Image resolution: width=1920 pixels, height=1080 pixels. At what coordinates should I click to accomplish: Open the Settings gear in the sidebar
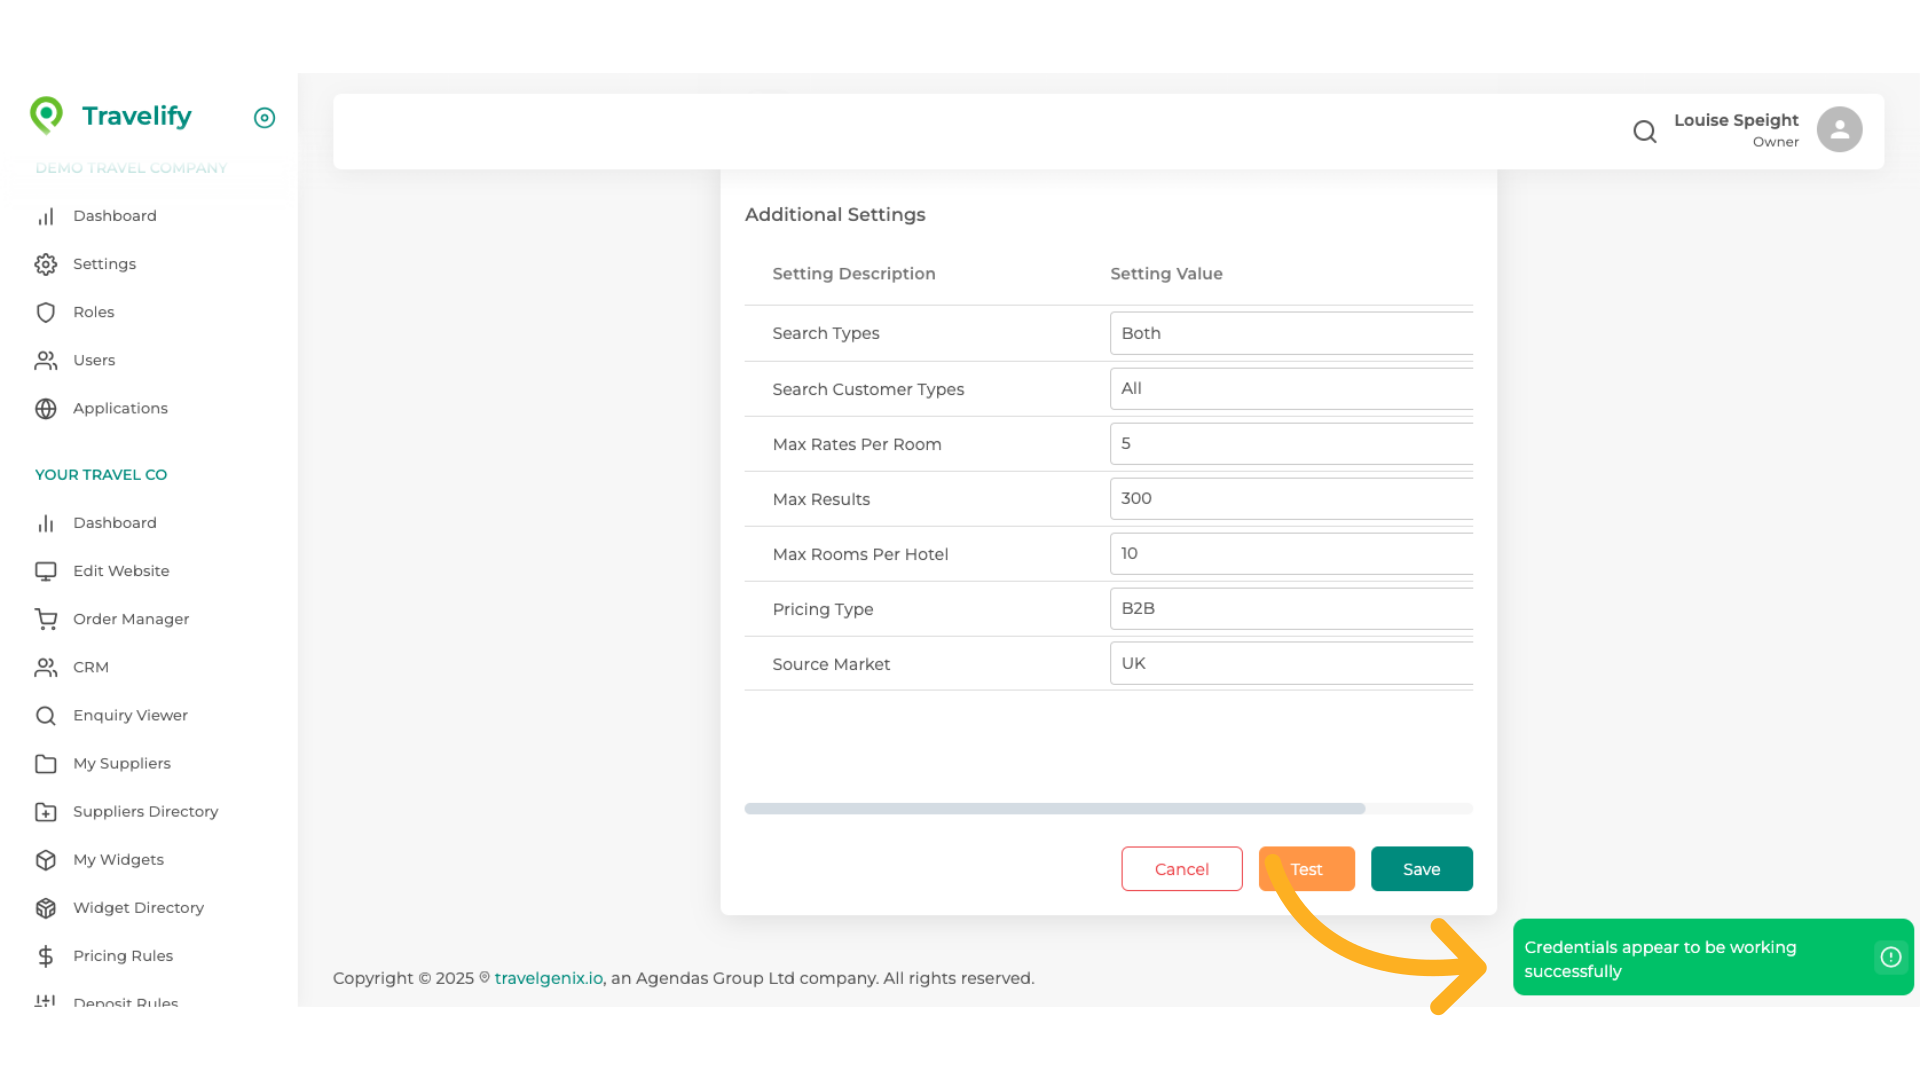coord(46,264)
